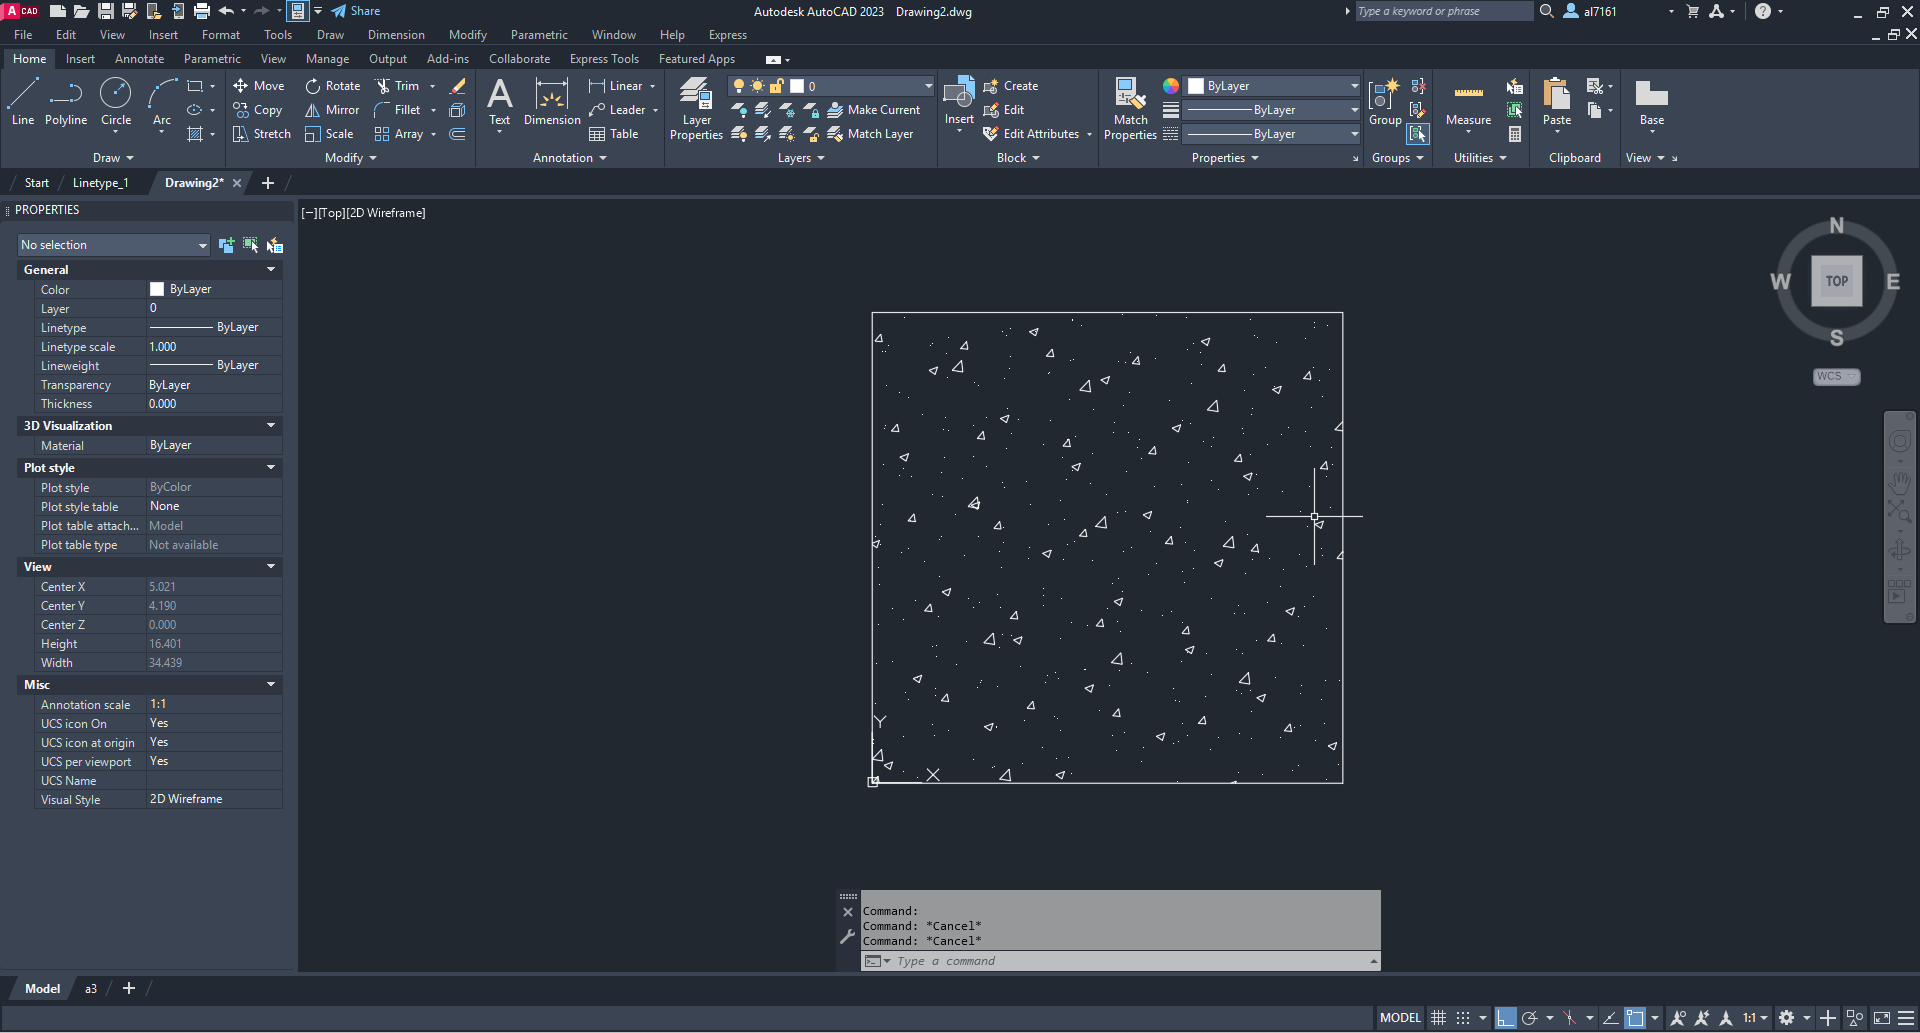The image size is (1920, 1033).
Task: Toggle Ortho mode in the status bar
Action: (1506, 1018)
